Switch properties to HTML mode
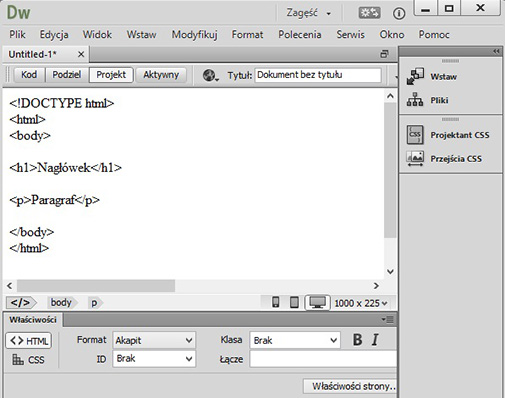505x398 pixels. [29, 341]
